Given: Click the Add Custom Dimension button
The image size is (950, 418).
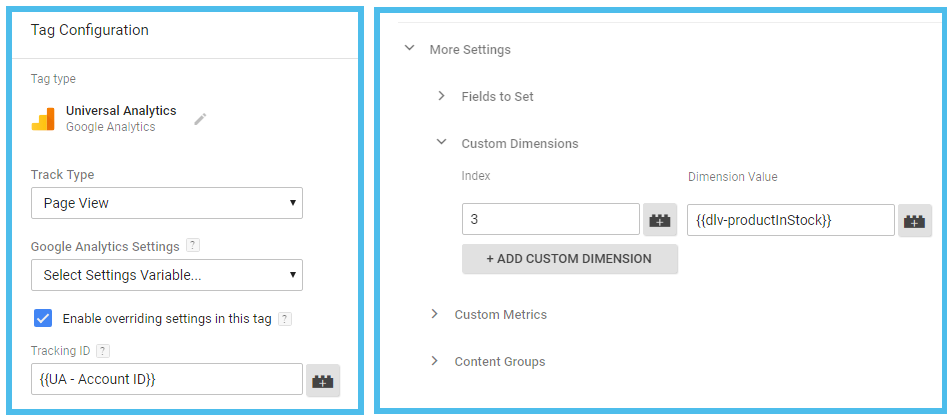Looking at the screenshot, I should pos(569,259).
